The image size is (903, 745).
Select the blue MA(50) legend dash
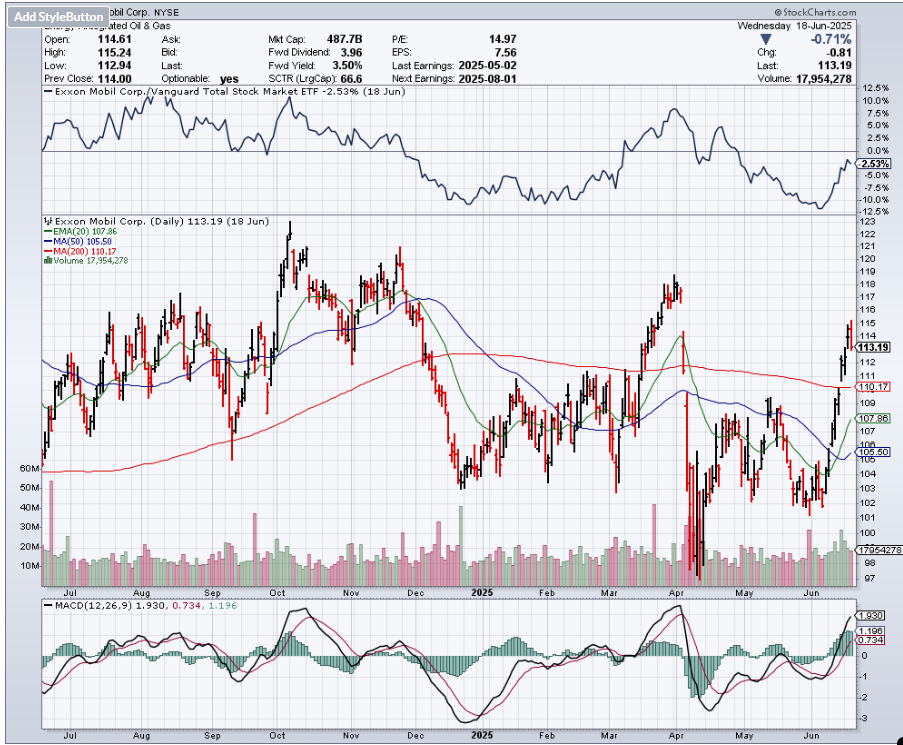pos(48,241)
